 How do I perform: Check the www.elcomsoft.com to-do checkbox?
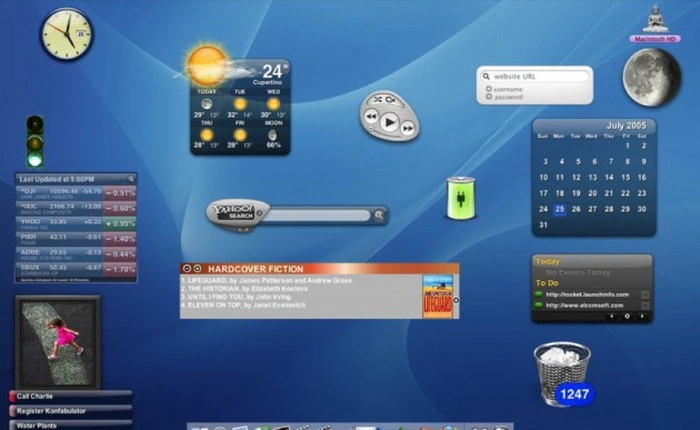tap(645, 305)
